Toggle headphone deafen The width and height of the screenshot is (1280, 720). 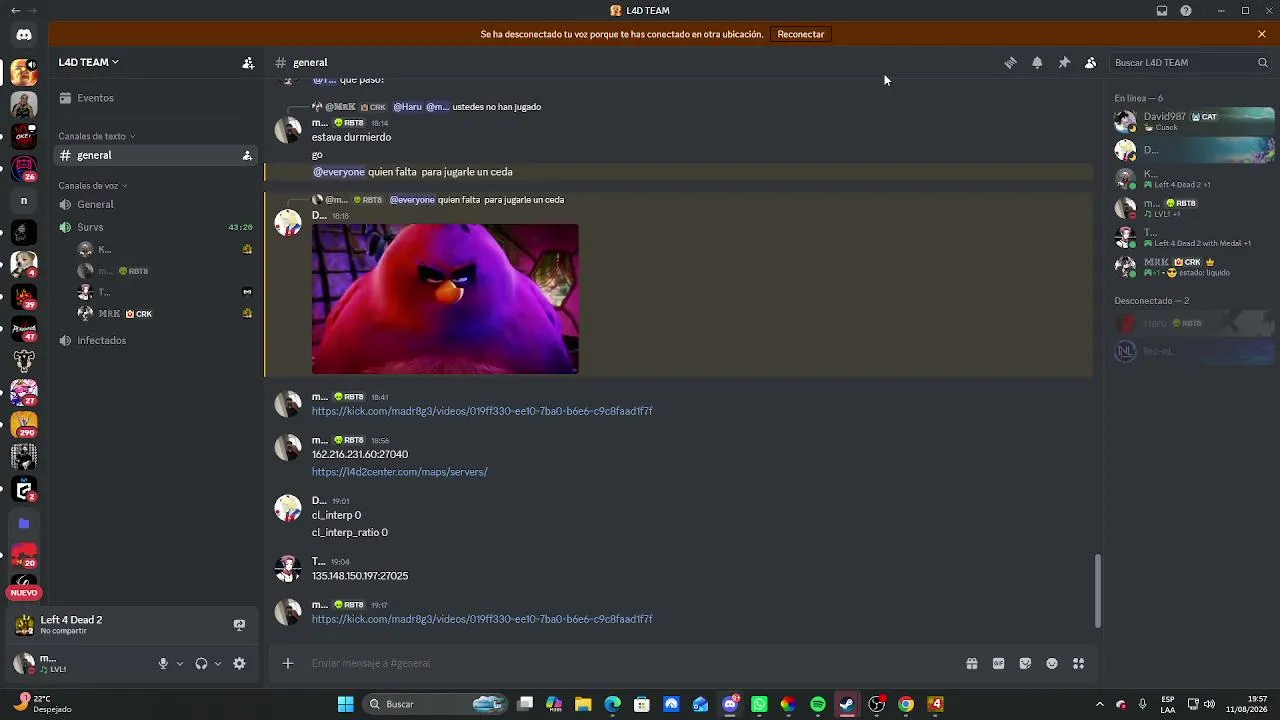[x=201, y=663]
